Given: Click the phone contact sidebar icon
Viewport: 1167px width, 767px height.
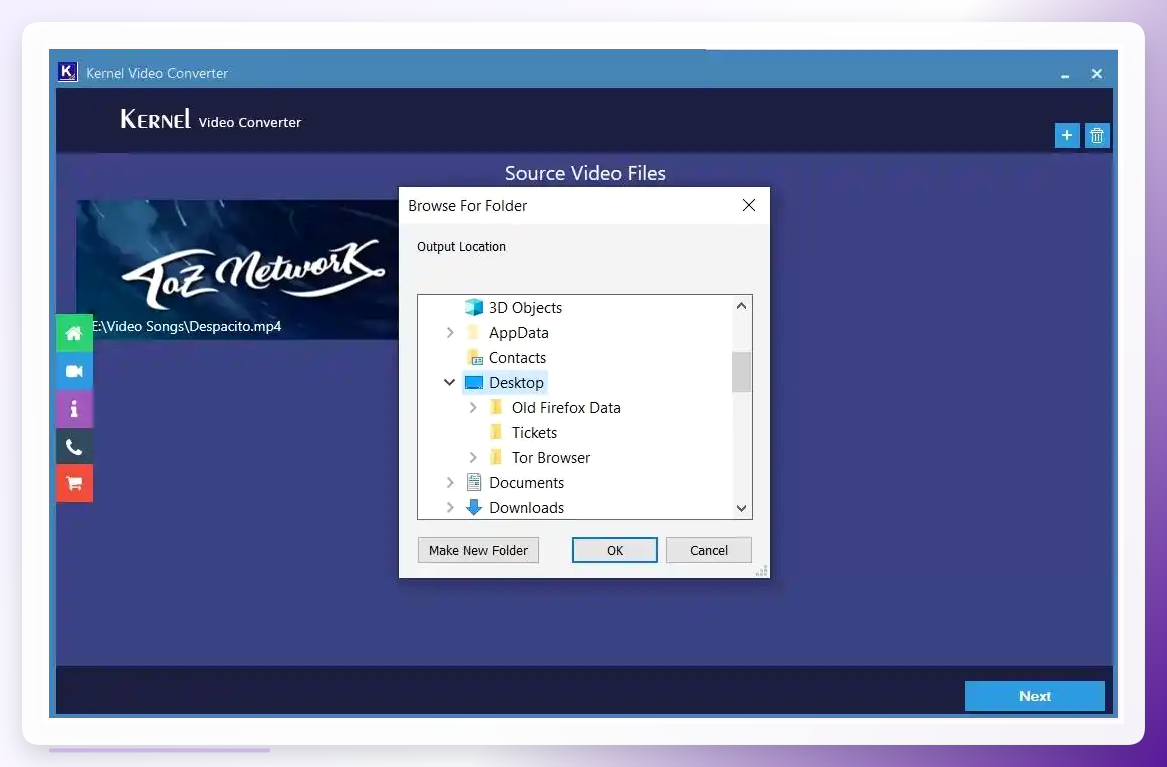Looking at the screenshot, I should [x=74, y=446].
